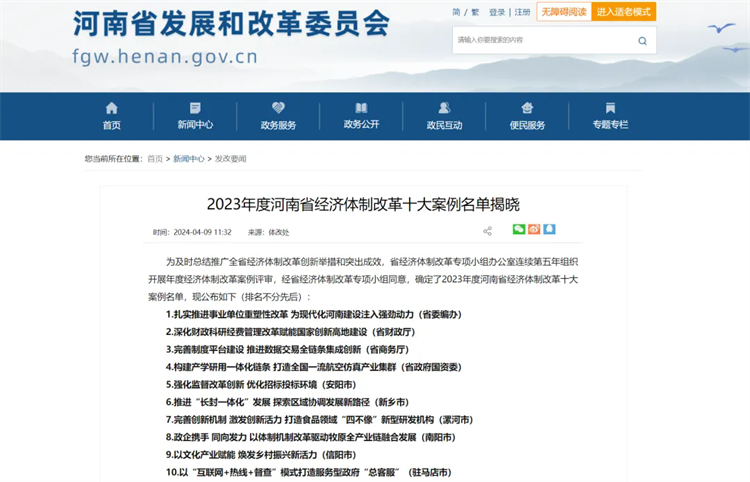The height and width of the screenshot is (482, 750).
Task: Click into the search input field
Action: (x=540, y=41)
